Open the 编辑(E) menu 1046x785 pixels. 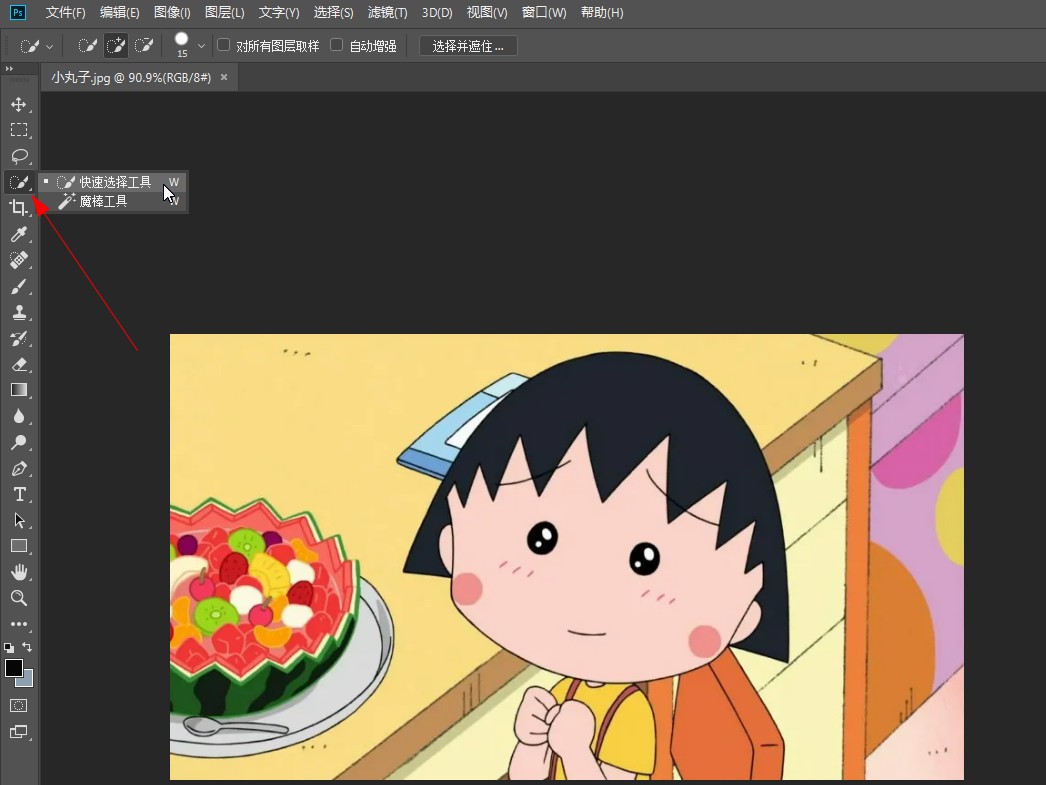[119, 13]
